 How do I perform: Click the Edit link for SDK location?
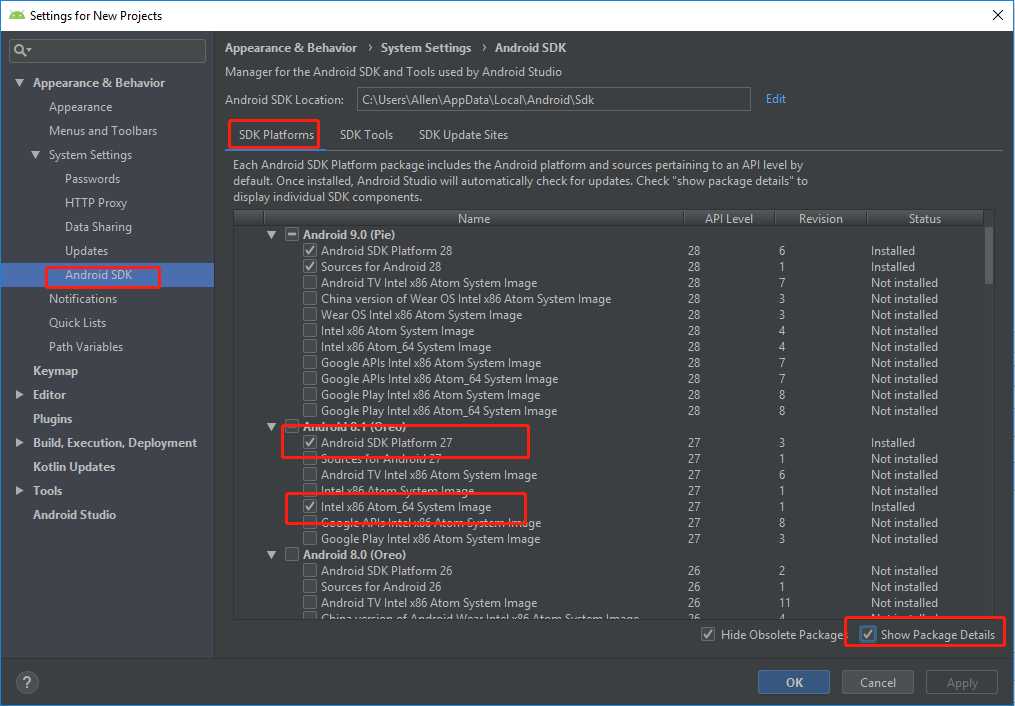[775, 99]
